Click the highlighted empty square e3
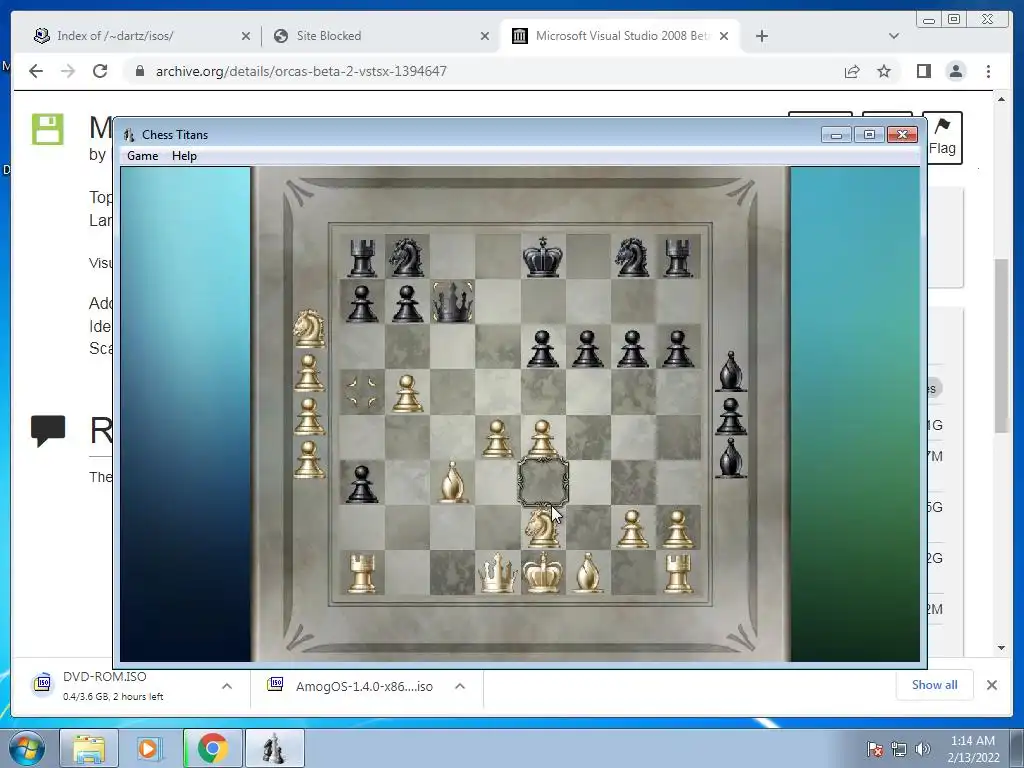1024x768 pixels. (x=543, y=483)
